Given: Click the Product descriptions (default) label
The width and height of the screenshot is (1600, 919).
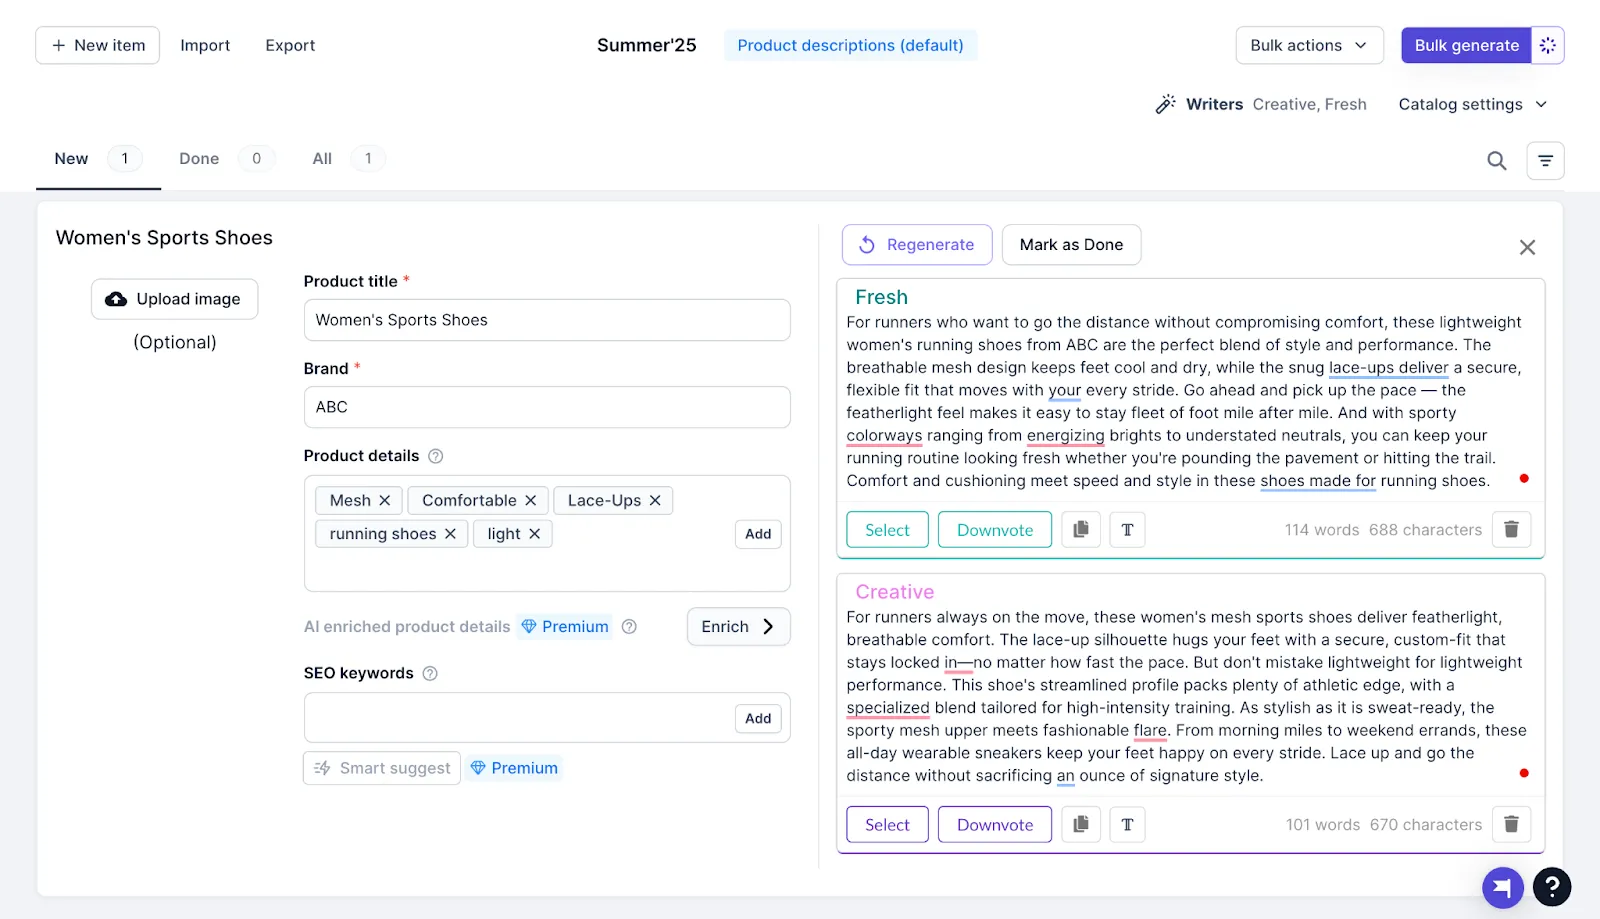Looking at the screenshot, I should point(851,45).
